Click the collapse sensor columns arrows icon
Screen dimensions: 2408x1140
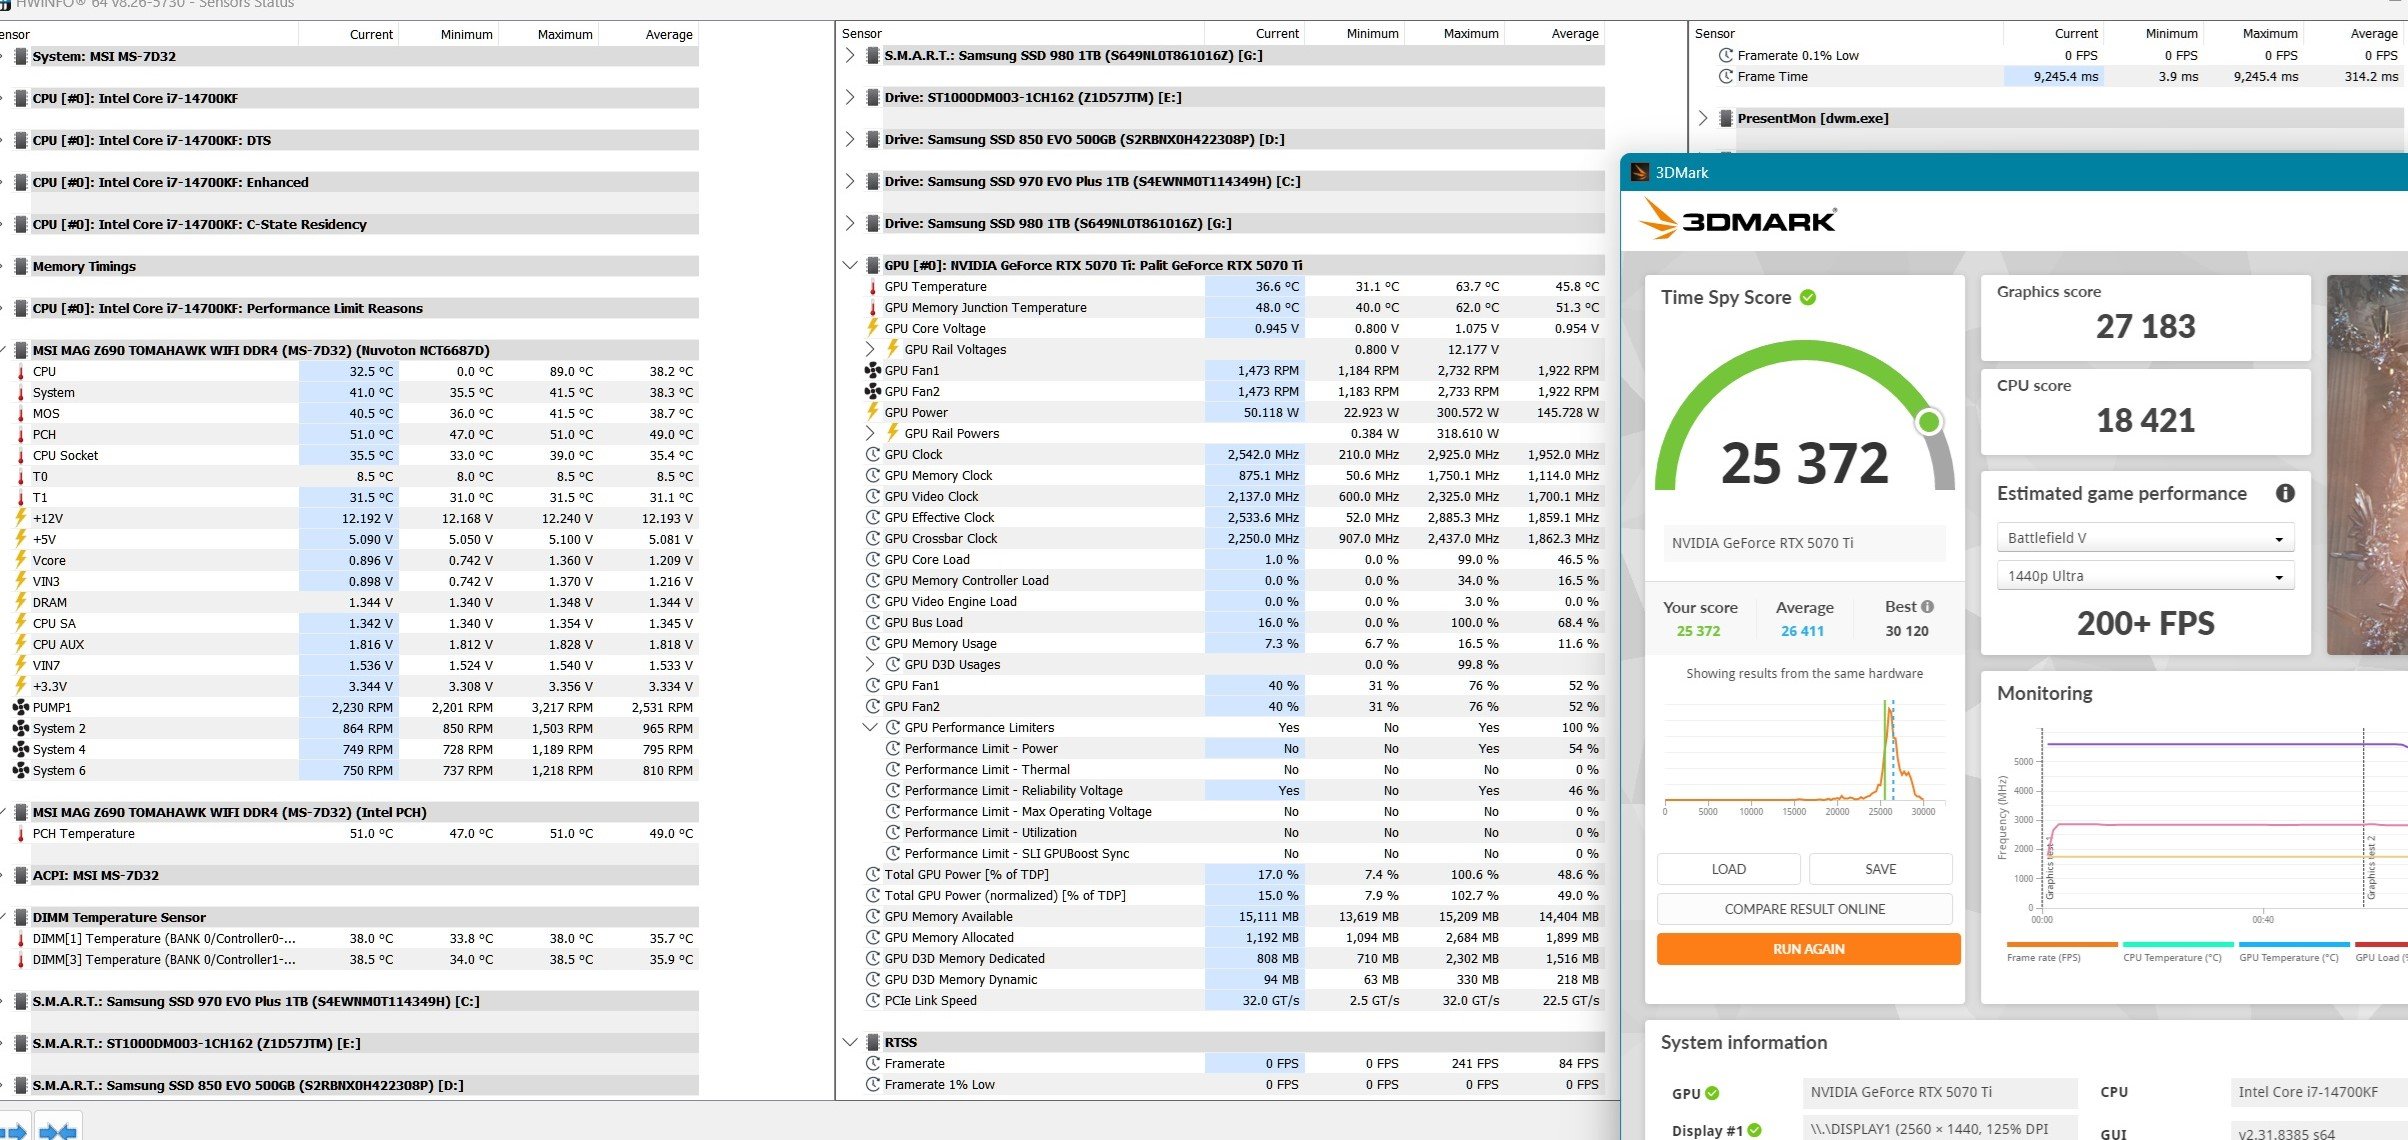click(58, 1131)
